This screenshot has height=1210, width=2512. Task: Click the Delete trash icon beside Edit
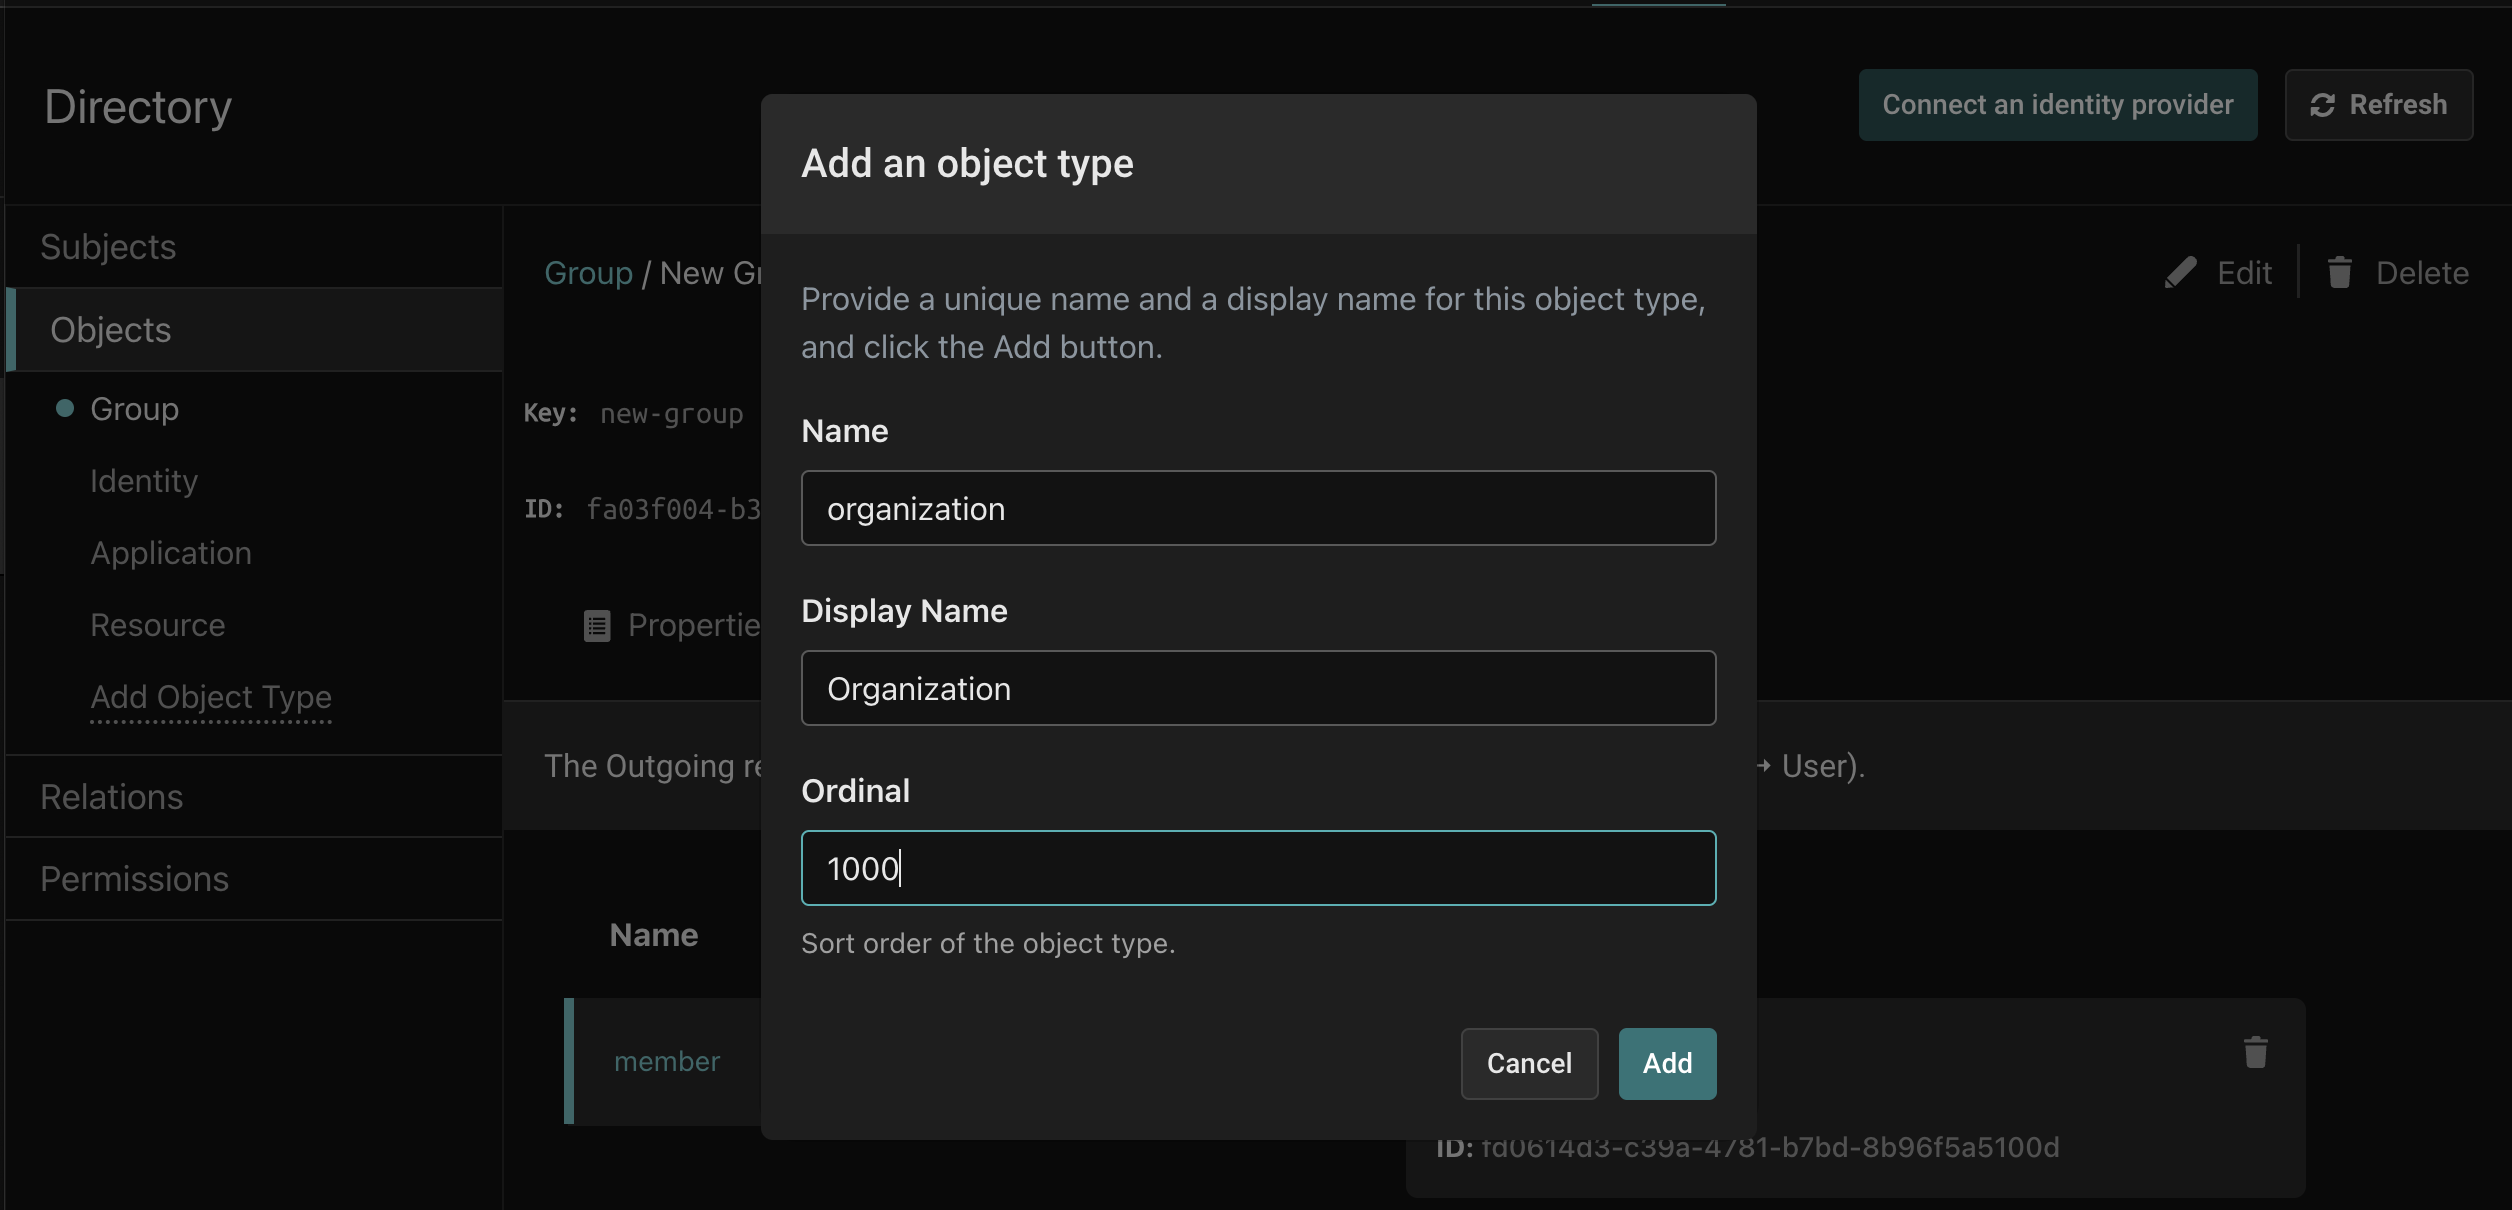pyautogui.click(x=2339, y=273)
